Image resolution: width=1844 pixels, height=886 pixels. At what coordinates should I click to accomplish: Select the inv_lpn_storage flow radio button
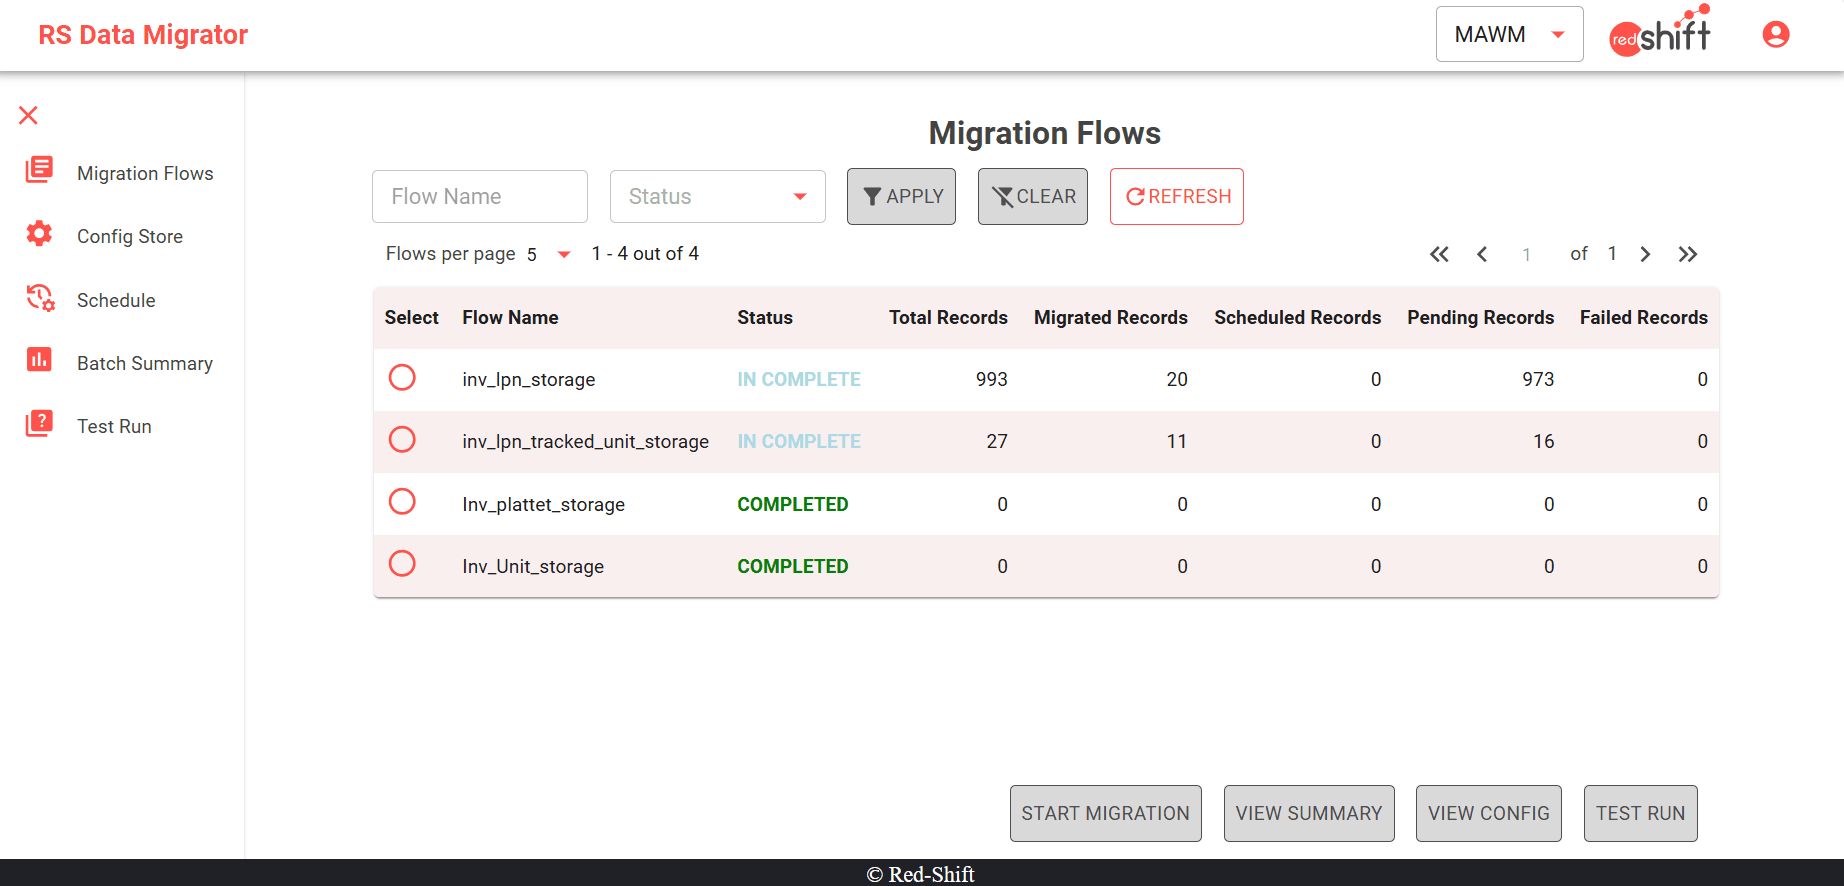click(402, 378)
